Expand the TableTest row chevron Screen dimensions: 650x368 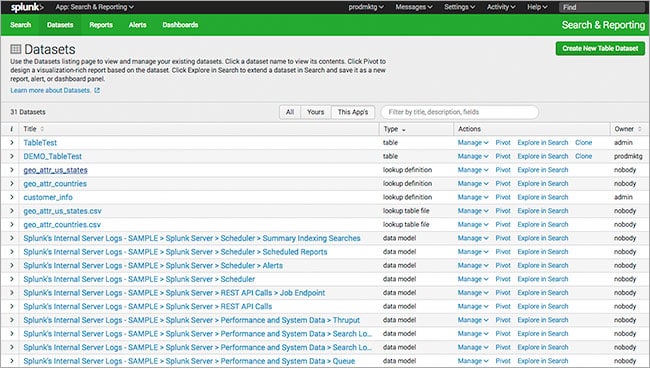(x=12, y=143)
